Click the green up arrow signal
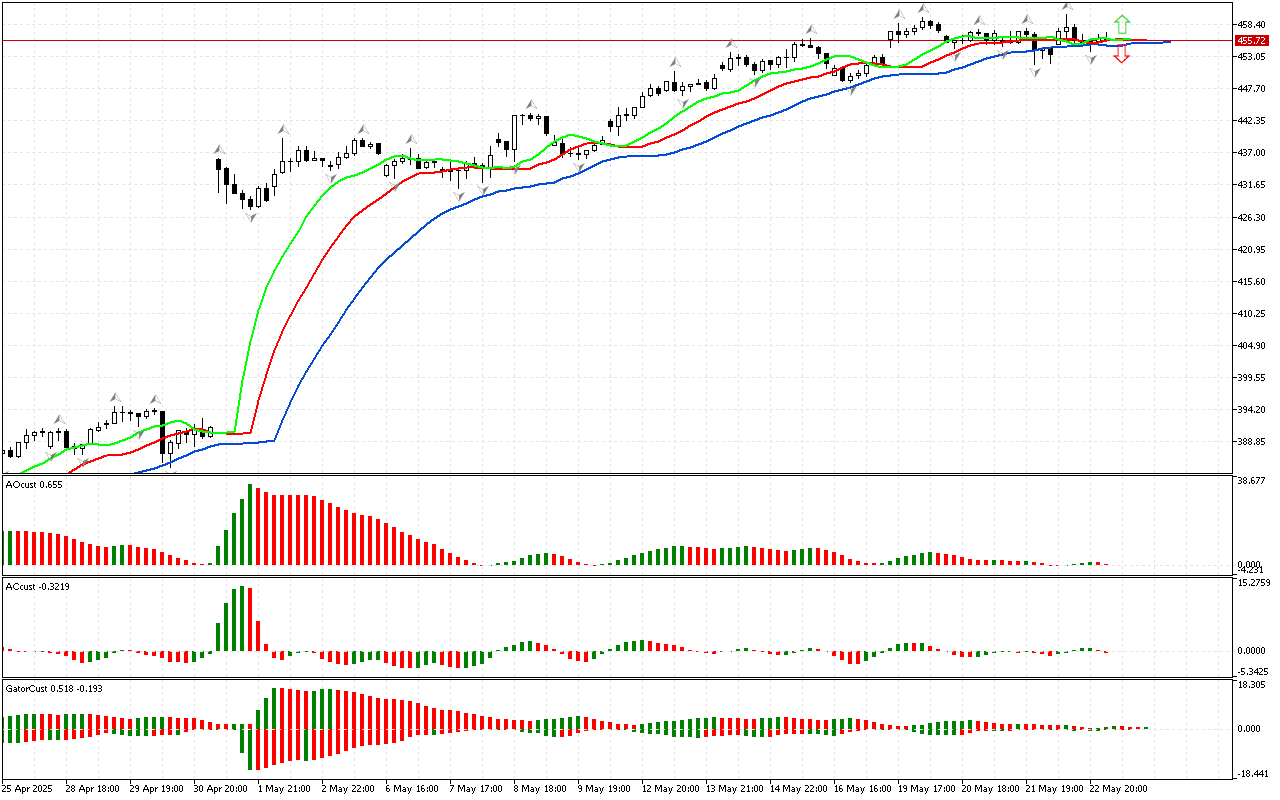 (x=1122, y=23)
